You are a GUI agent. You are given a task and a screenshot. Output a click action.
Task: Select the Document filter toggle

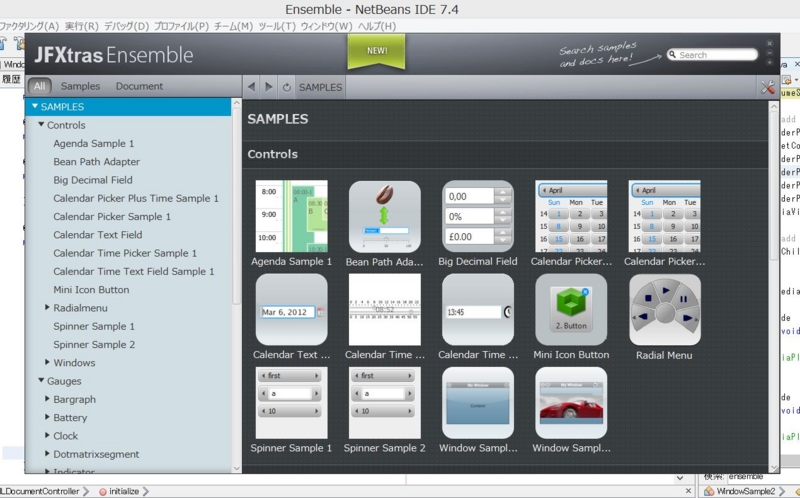coord(139,86)
